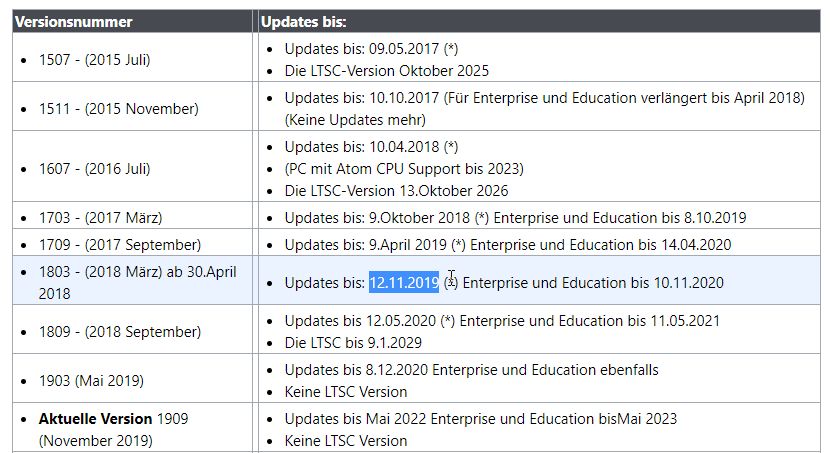Viewport: 830px width, 453px height.
Task: Click the 1803 - (2018 März) row label
Action: coord(138,283)
